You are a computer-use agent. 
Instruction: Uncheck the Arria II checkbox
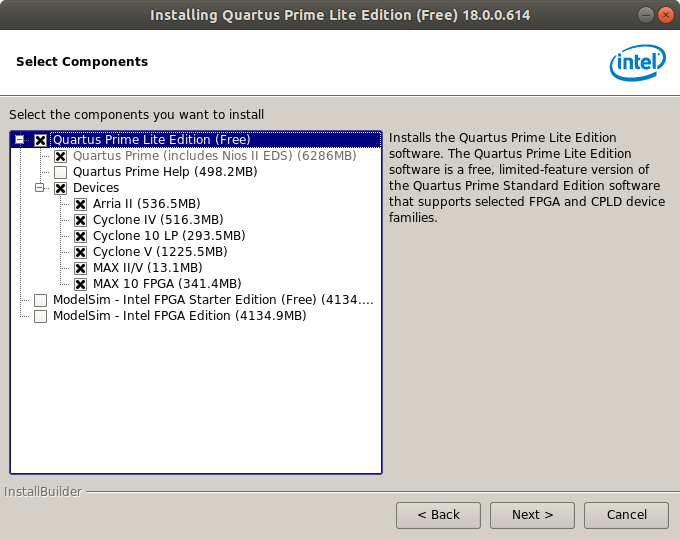coord(80,204)
